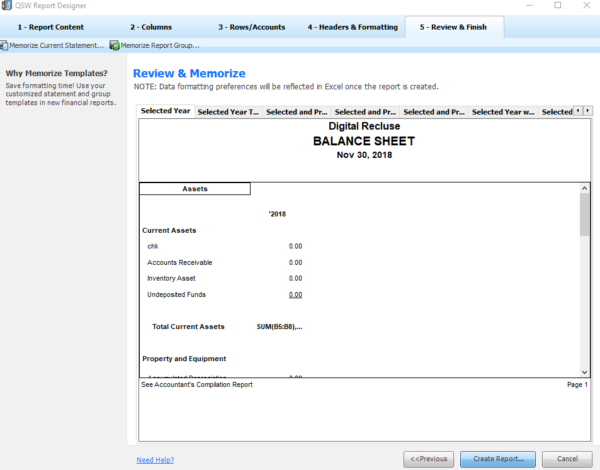Click the Create Report button

[x=498, y=459]
